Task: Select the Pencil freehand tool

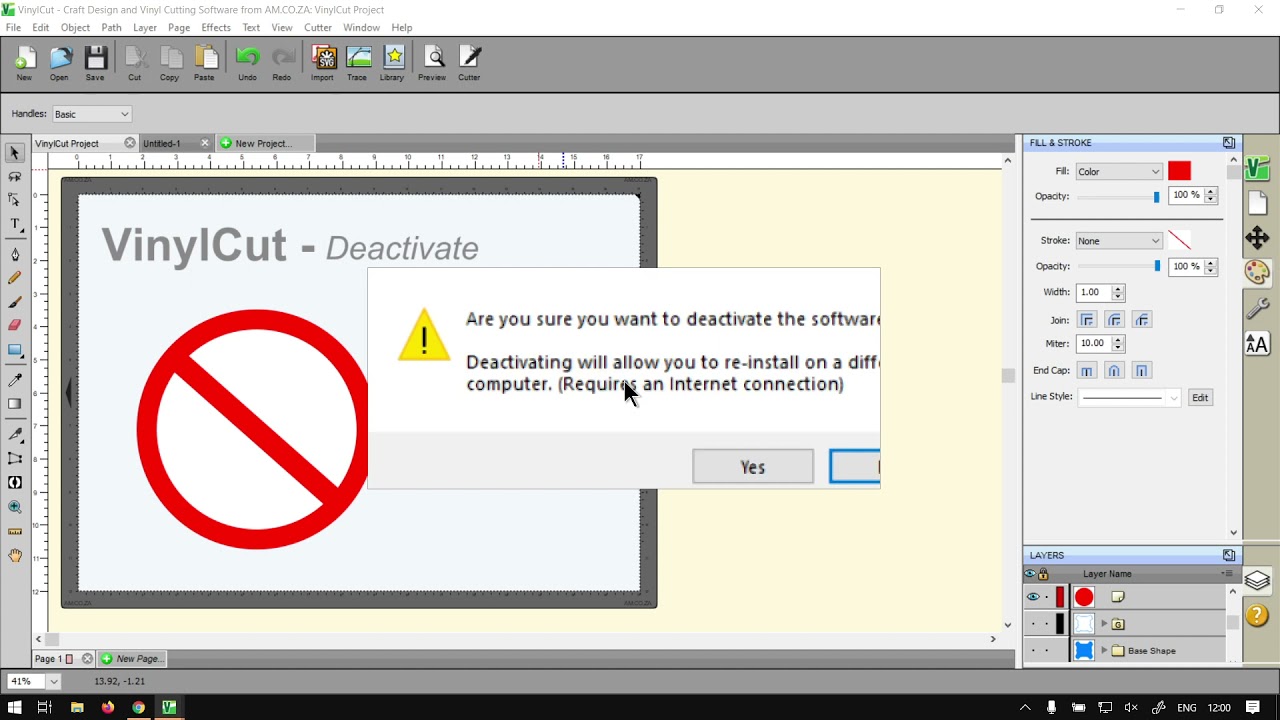Action: pyautogui.click(x=15, y=278)
